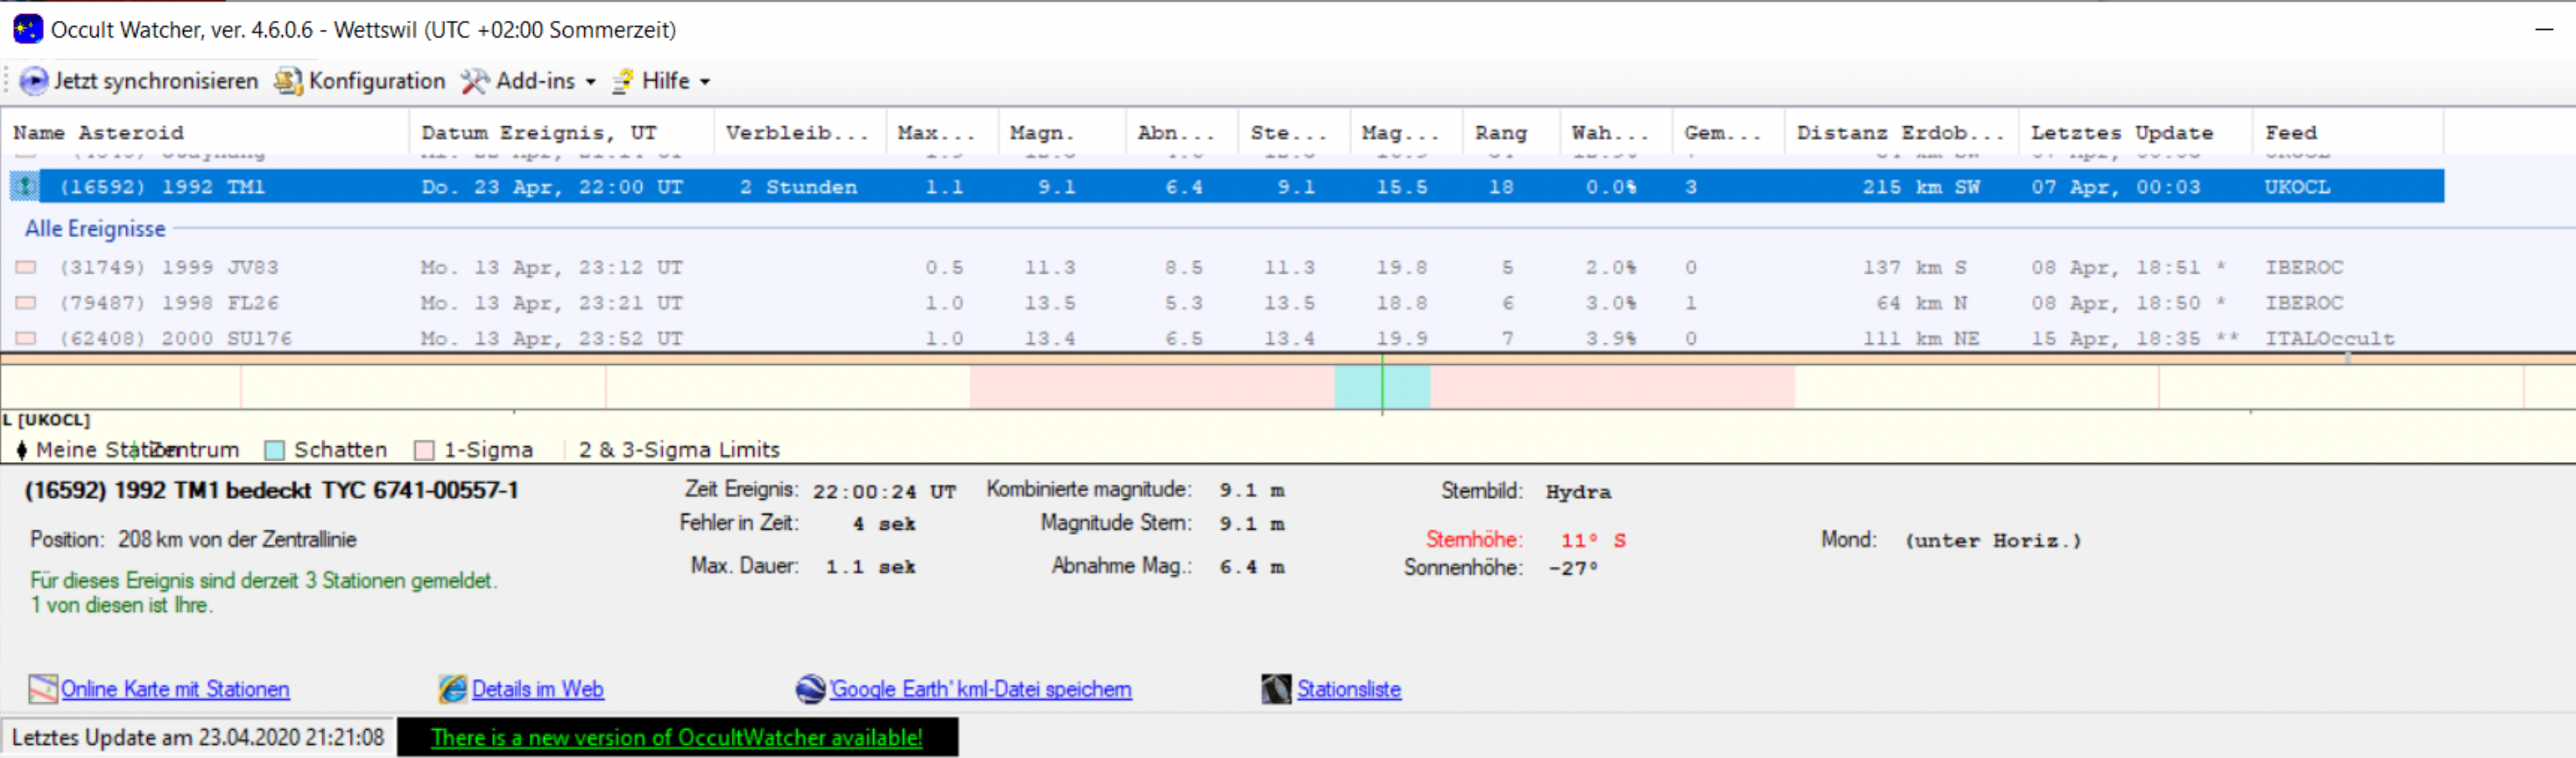Sort by the Letztes Update column header
The image size is (2576, 758).
[x=2121, y=133]
